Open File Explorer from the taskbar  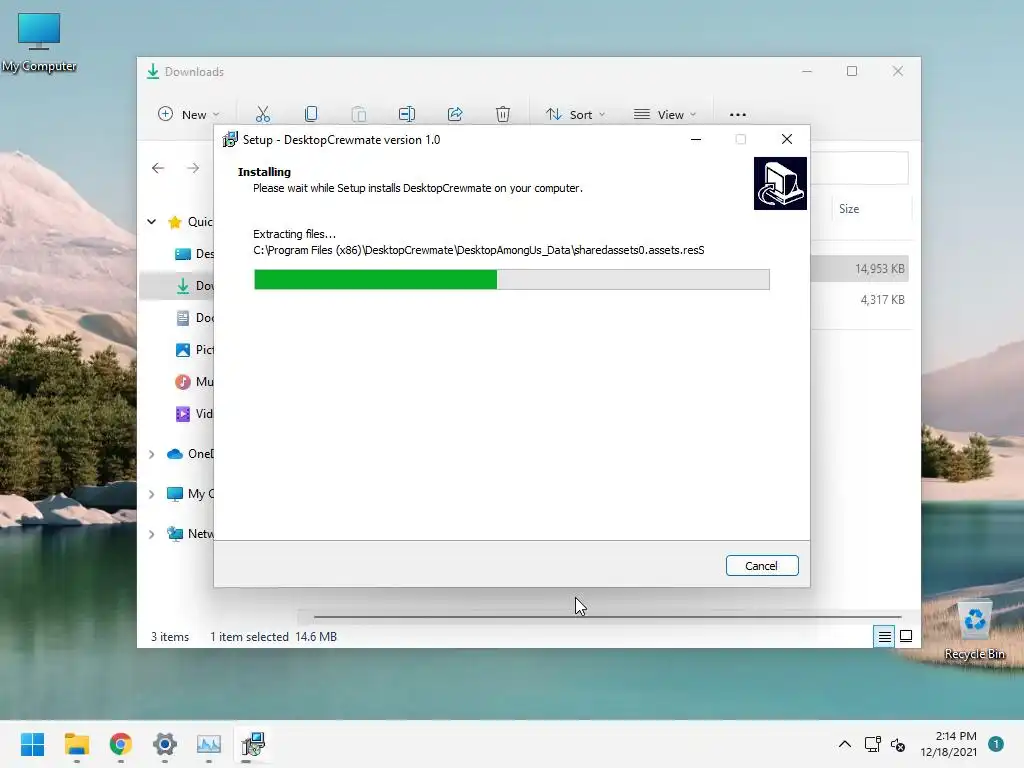click(76, 744)
